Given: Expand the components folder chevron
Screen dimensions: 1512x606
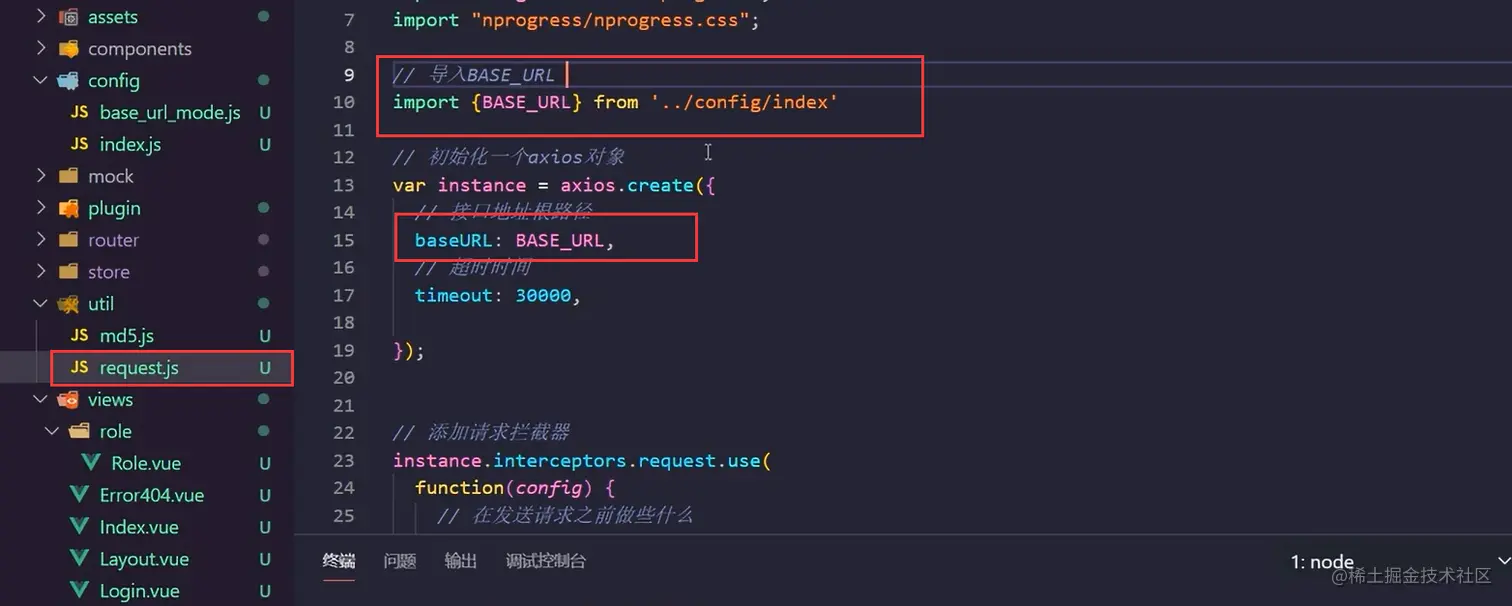Looking at the screenshot, I should (41, 48).
